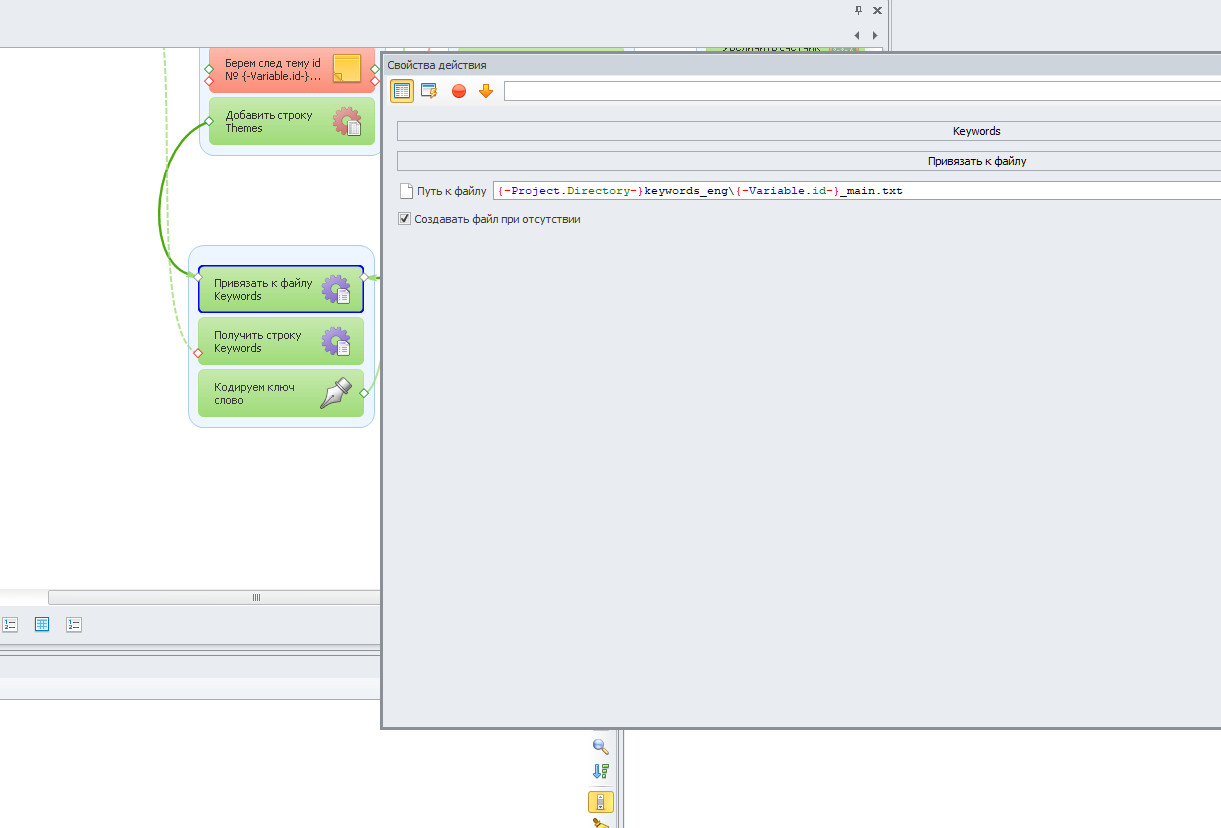This screenshot has height=828, width=1221.
Task: Click the empty text field beside the orange arrow
Action: click(862, 91)
